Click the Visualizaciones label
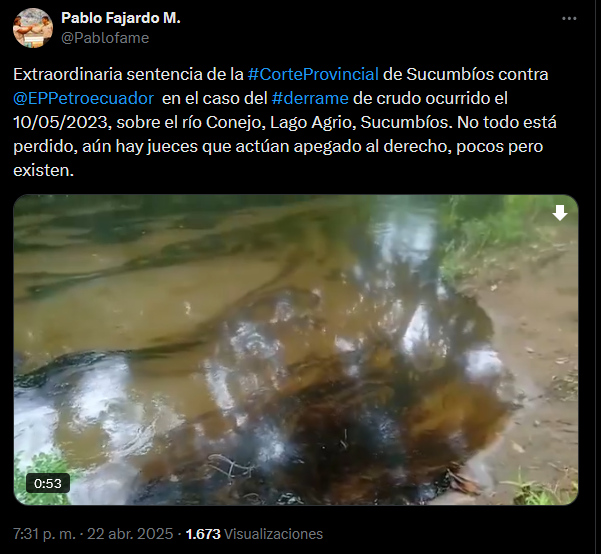 point(273,534)
